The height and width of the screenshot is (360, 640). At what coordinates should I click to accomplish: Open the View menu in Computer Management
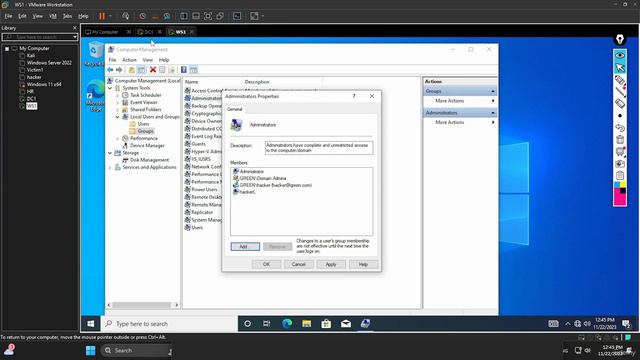[147, 60]
